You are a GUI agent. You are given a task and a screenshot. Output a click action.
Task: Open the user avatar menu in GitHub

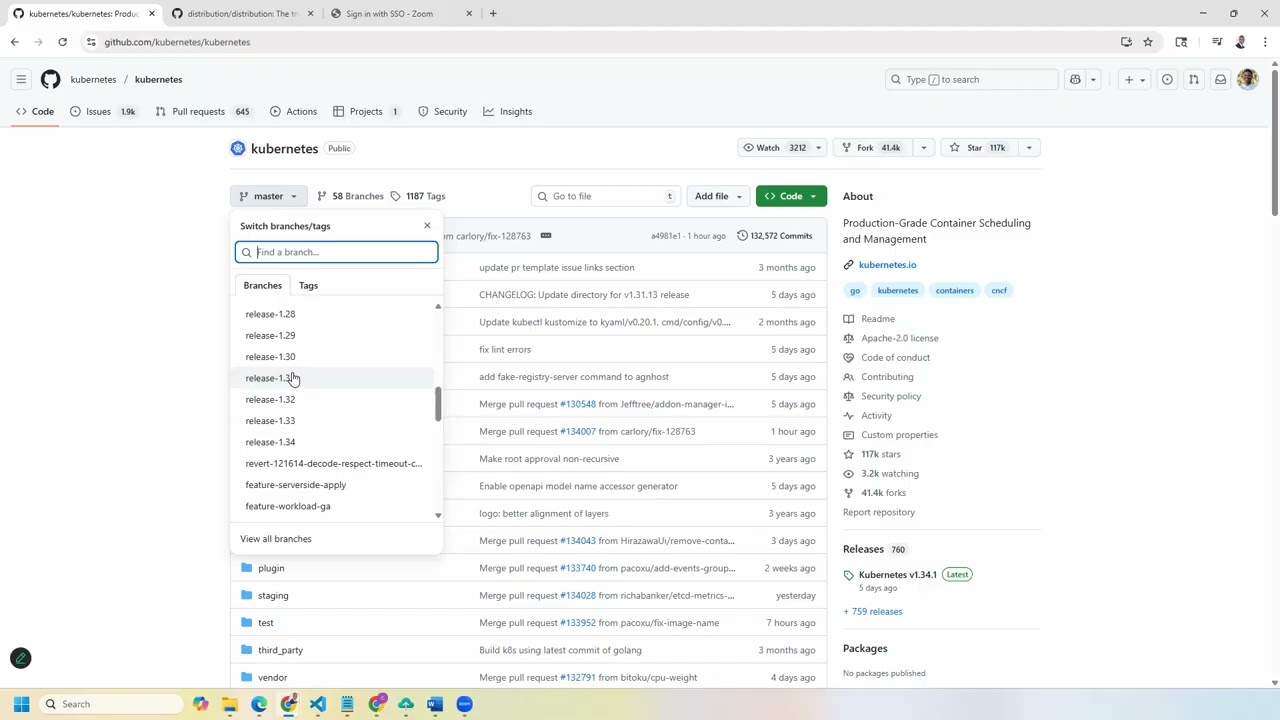pyautogui.click(x=1248, y=79)
